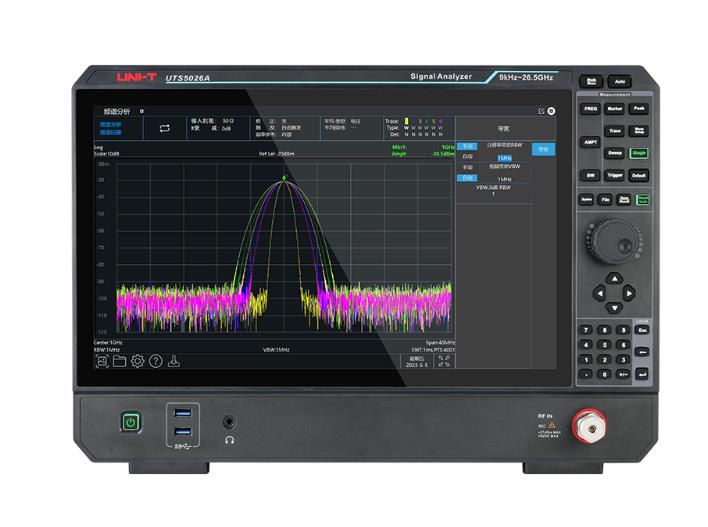Click the system log icon at bottom left
708x527 pixels.
pyautogui.click(x=102, y=361)
